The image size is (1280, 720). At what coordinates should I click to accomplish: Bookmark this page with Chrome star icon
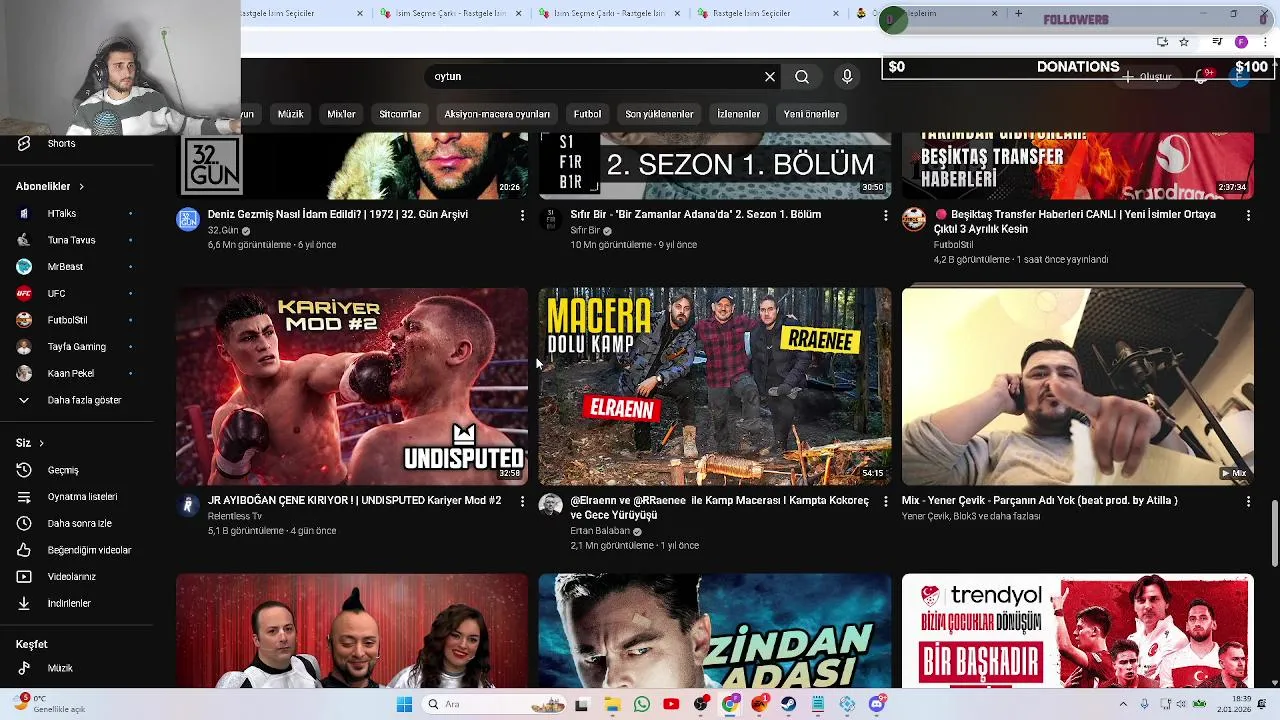coord(1184,42)
